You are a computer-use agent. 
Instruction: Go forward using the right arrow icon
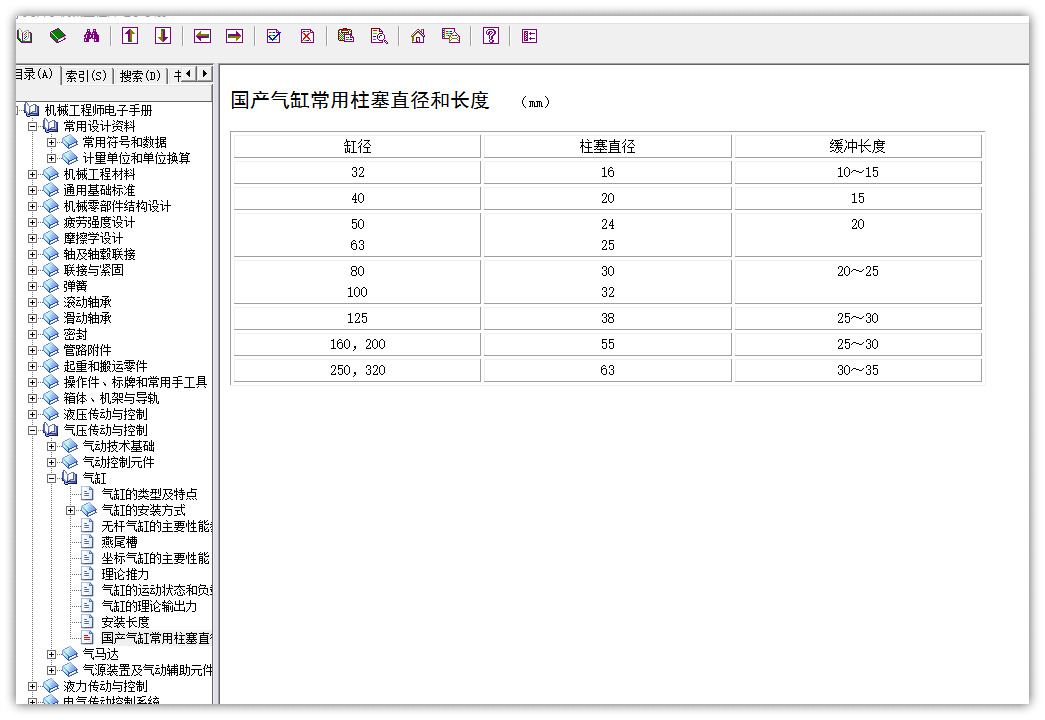coord(234,36)
